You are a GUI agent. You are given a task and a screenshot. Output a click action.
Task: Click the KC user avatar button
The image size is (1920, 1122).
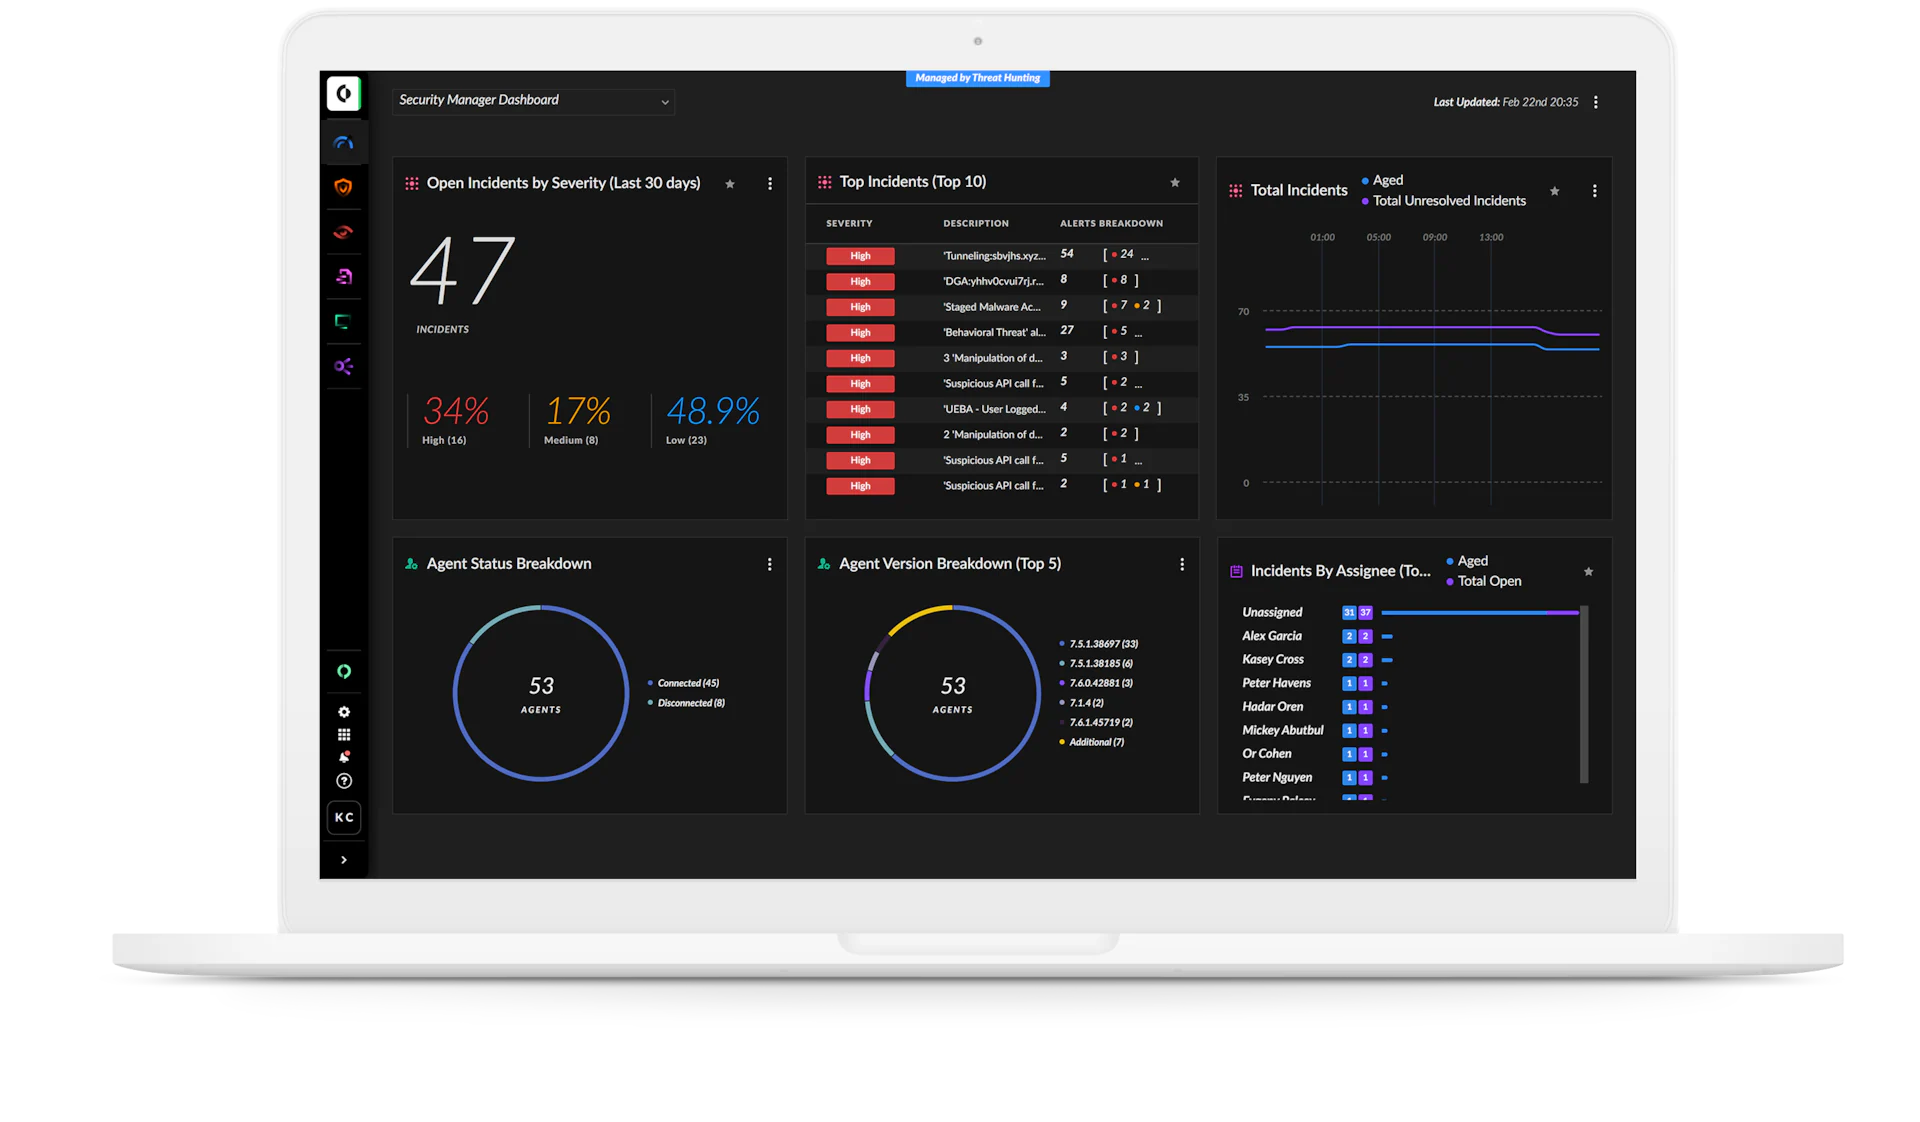point(344,817)
